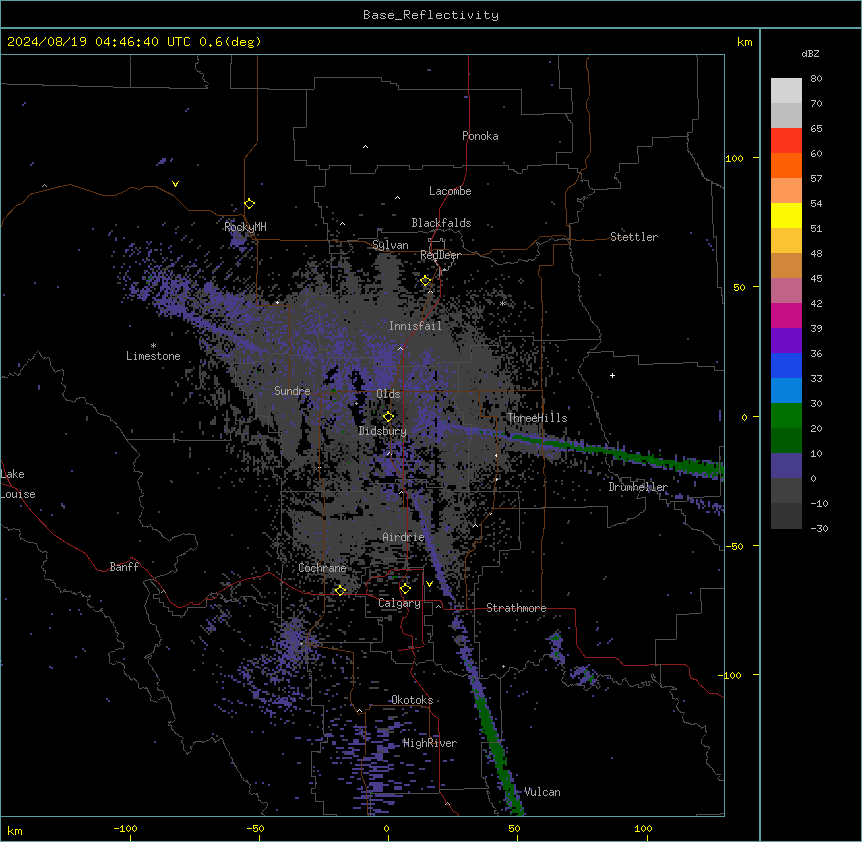Click the yellow V marker east of Calgary
Viewport: 862px width, 842px height.
(429, 584)
